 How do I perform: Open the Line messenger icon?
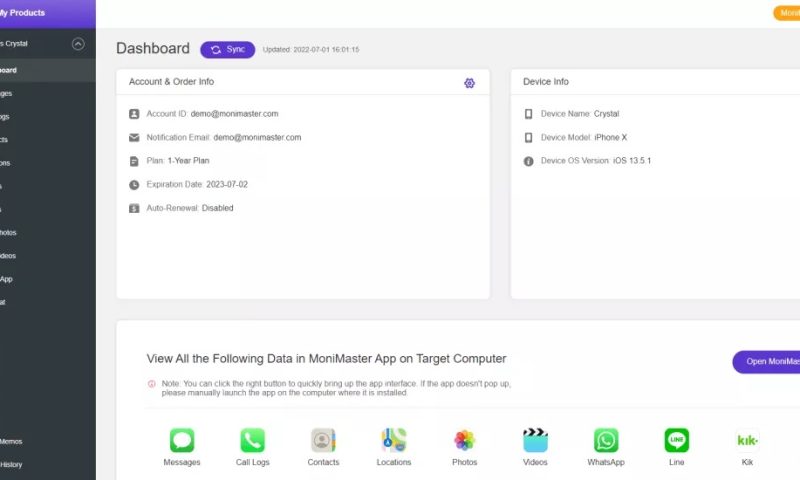pyautogui.click(x=677, y=440)
